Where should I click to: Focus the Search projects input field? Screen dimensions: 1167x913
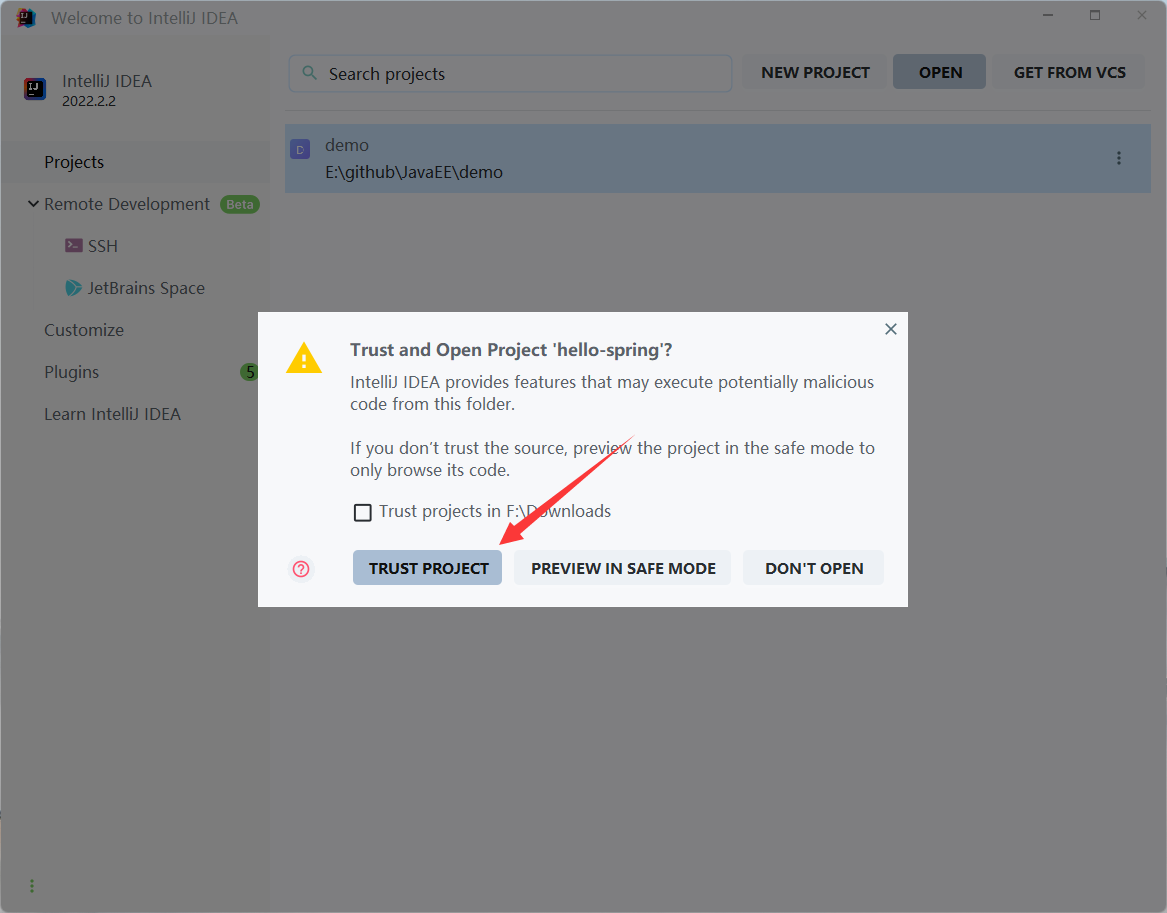click(520, 74)
